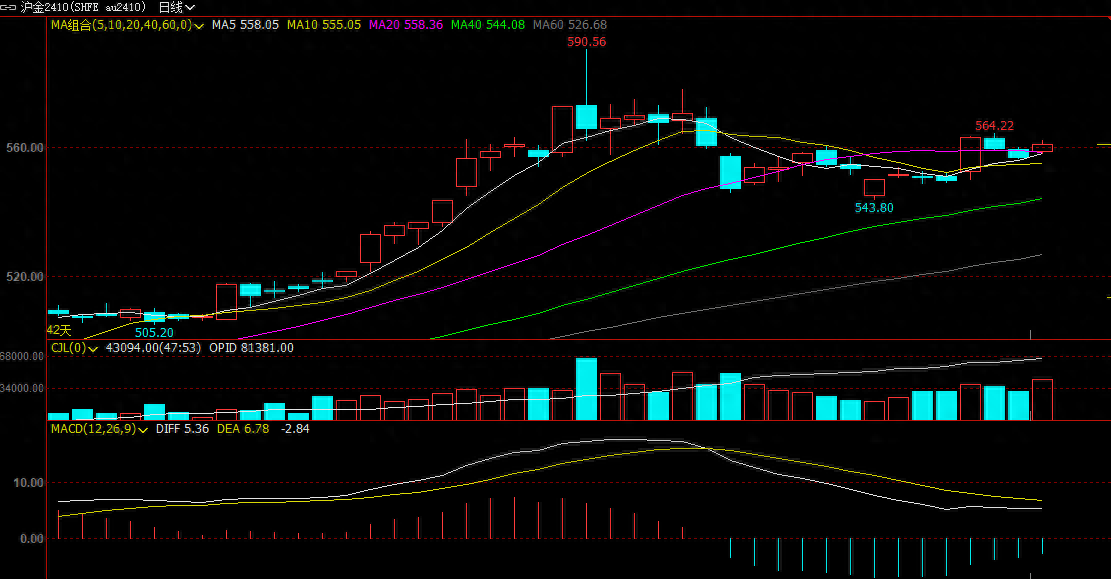This screenshot has width=1111, height=579.
Task: Select the MA5 558.05 legend label
Action: coord(245,25)
